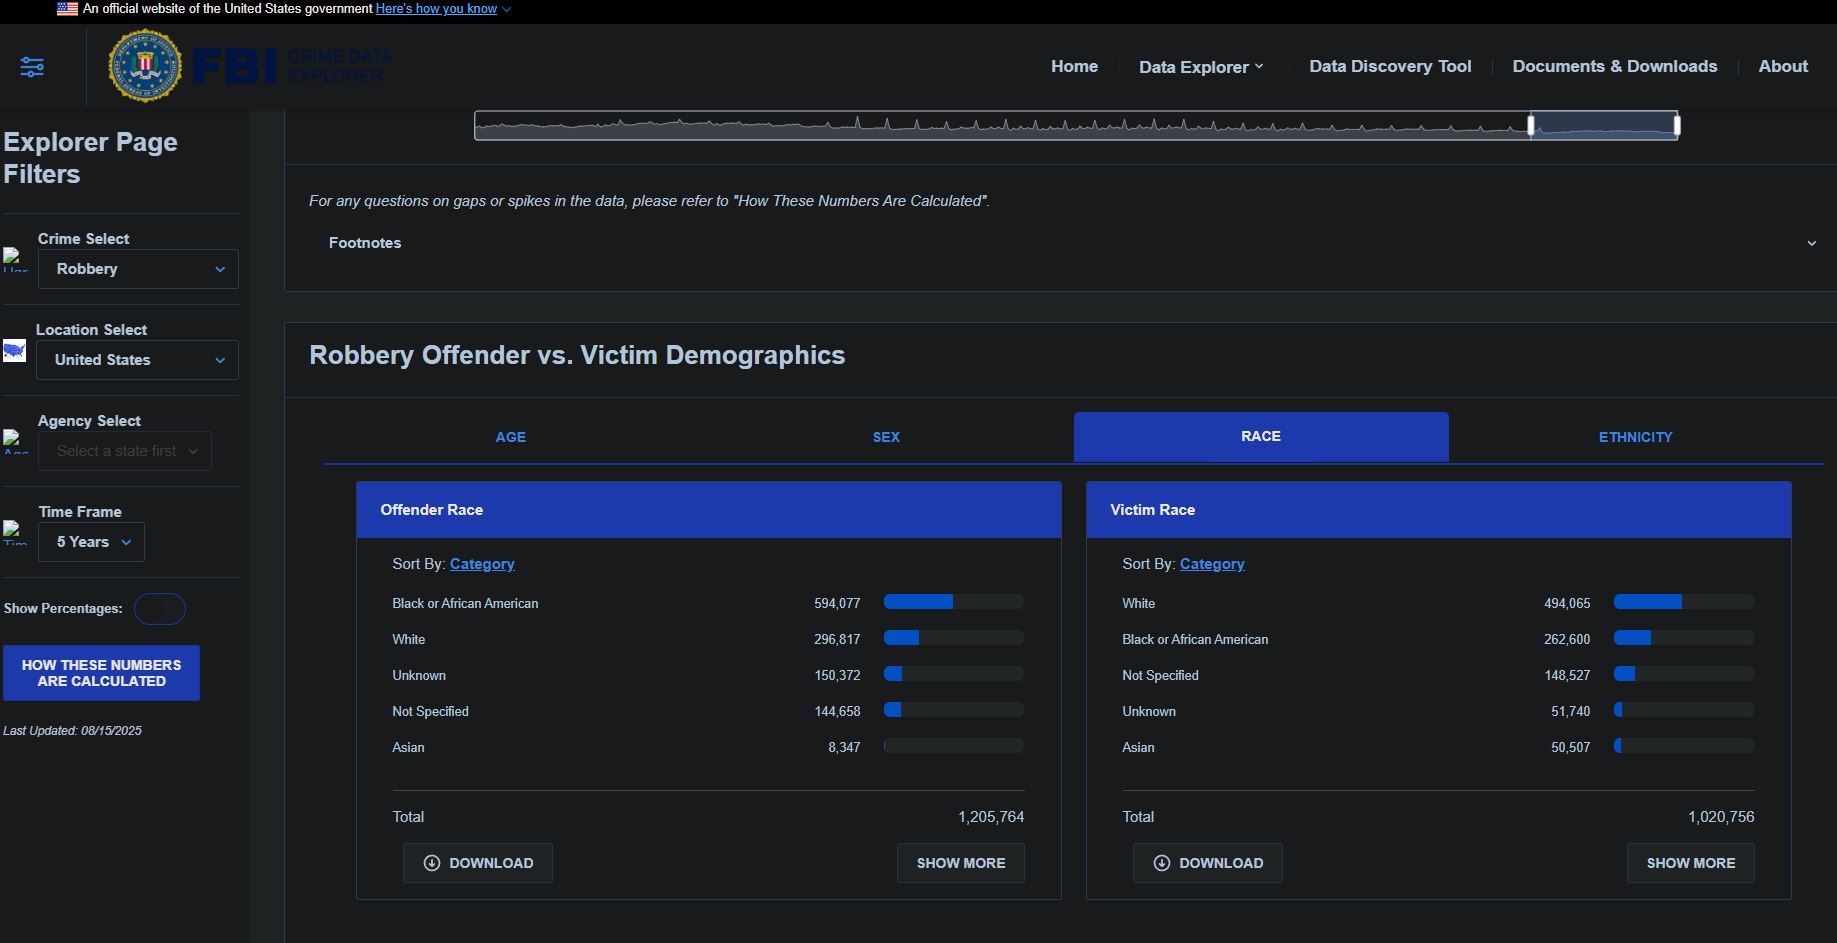Click the US flag icon in banner
1837x943 pixels.
[67, 9]
